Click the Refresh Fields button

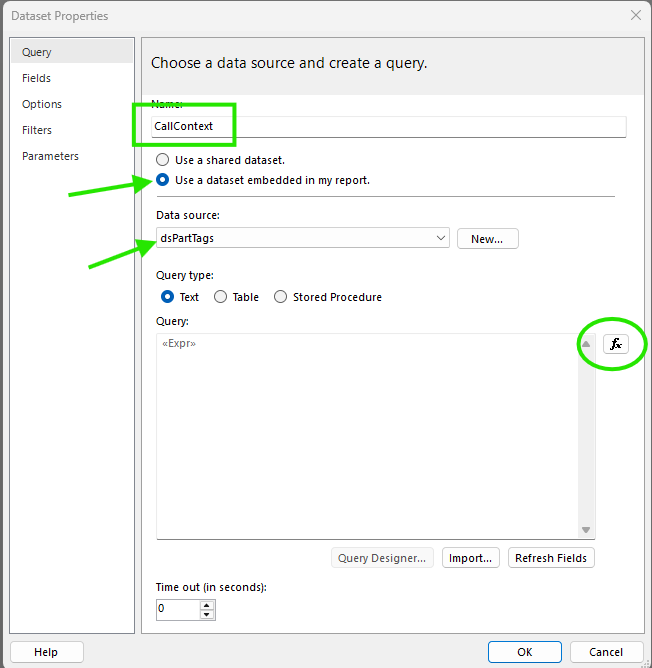point(551,558)
